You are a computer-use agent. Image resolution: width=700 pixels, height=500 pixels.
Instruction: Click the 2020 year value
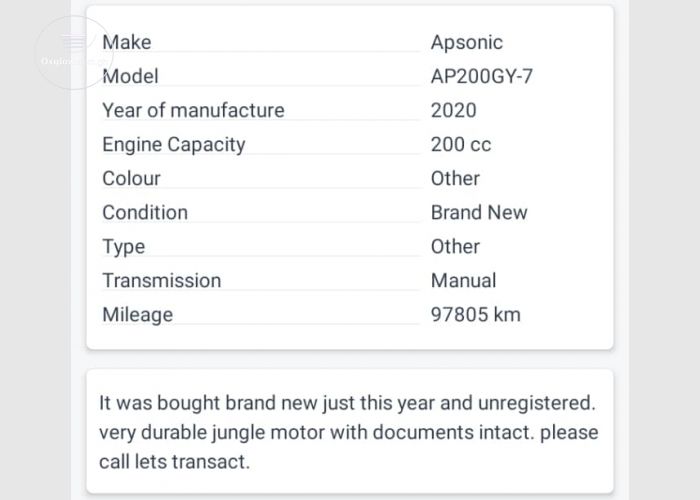pos(454,110)
